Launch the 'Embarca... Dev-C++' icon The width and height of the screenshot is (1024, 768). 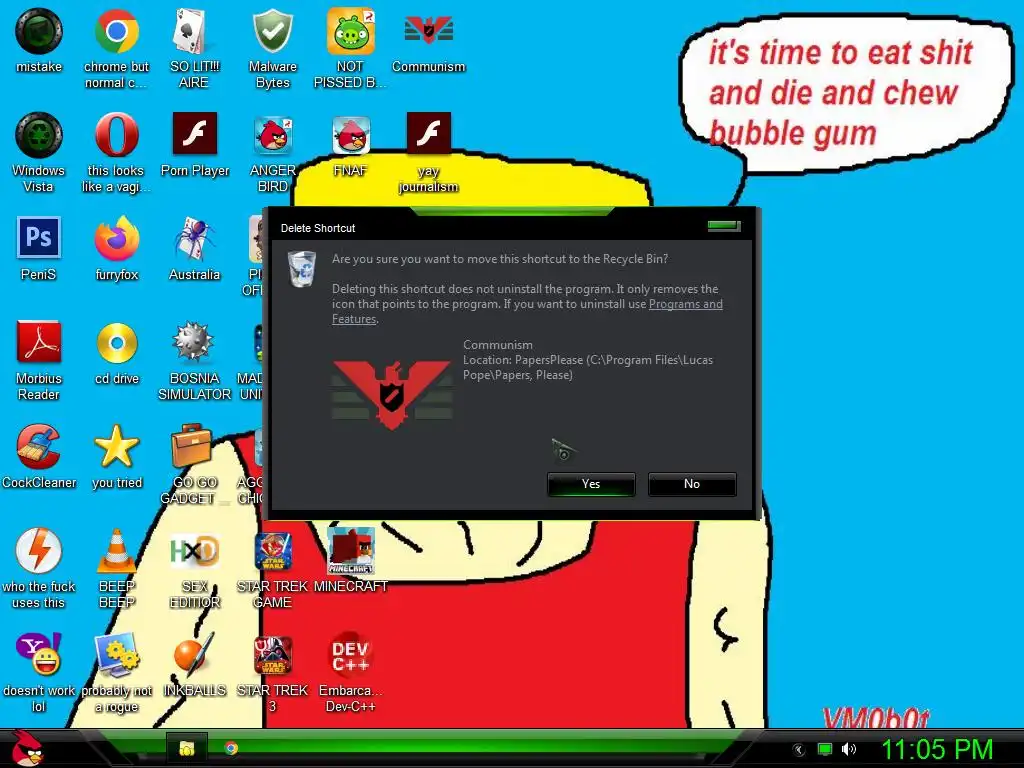(x=351, y=655)
